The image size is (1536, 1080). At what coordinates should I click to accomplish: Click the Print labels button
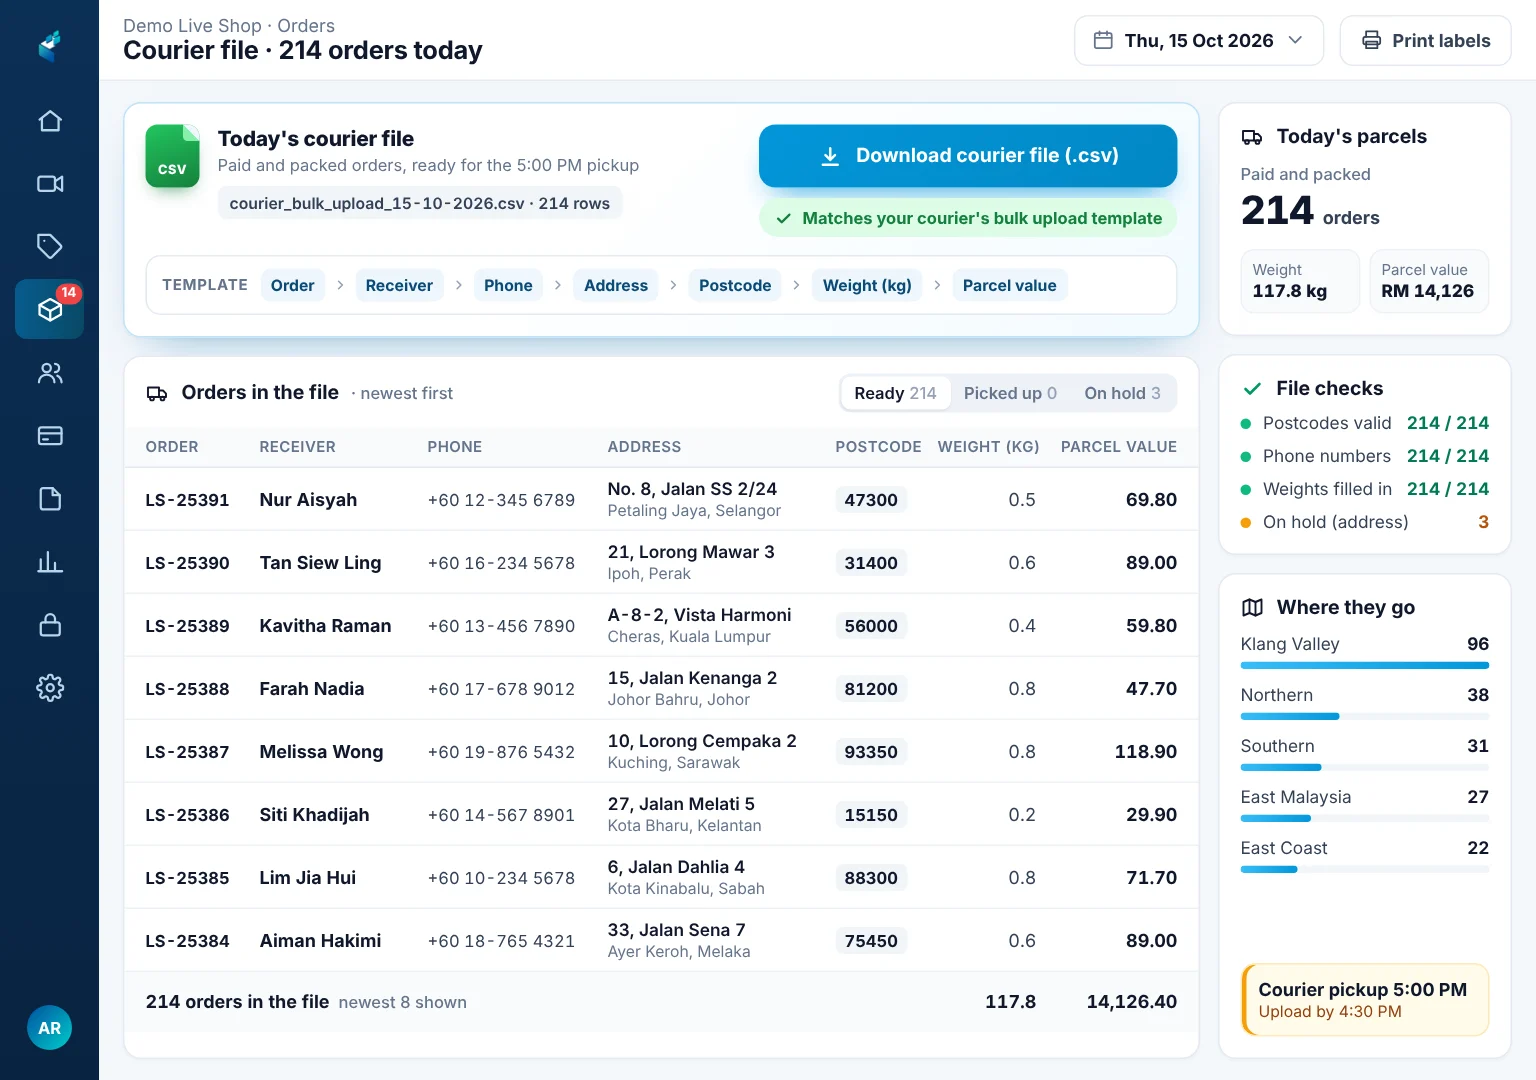click(x=1425, y=41)
